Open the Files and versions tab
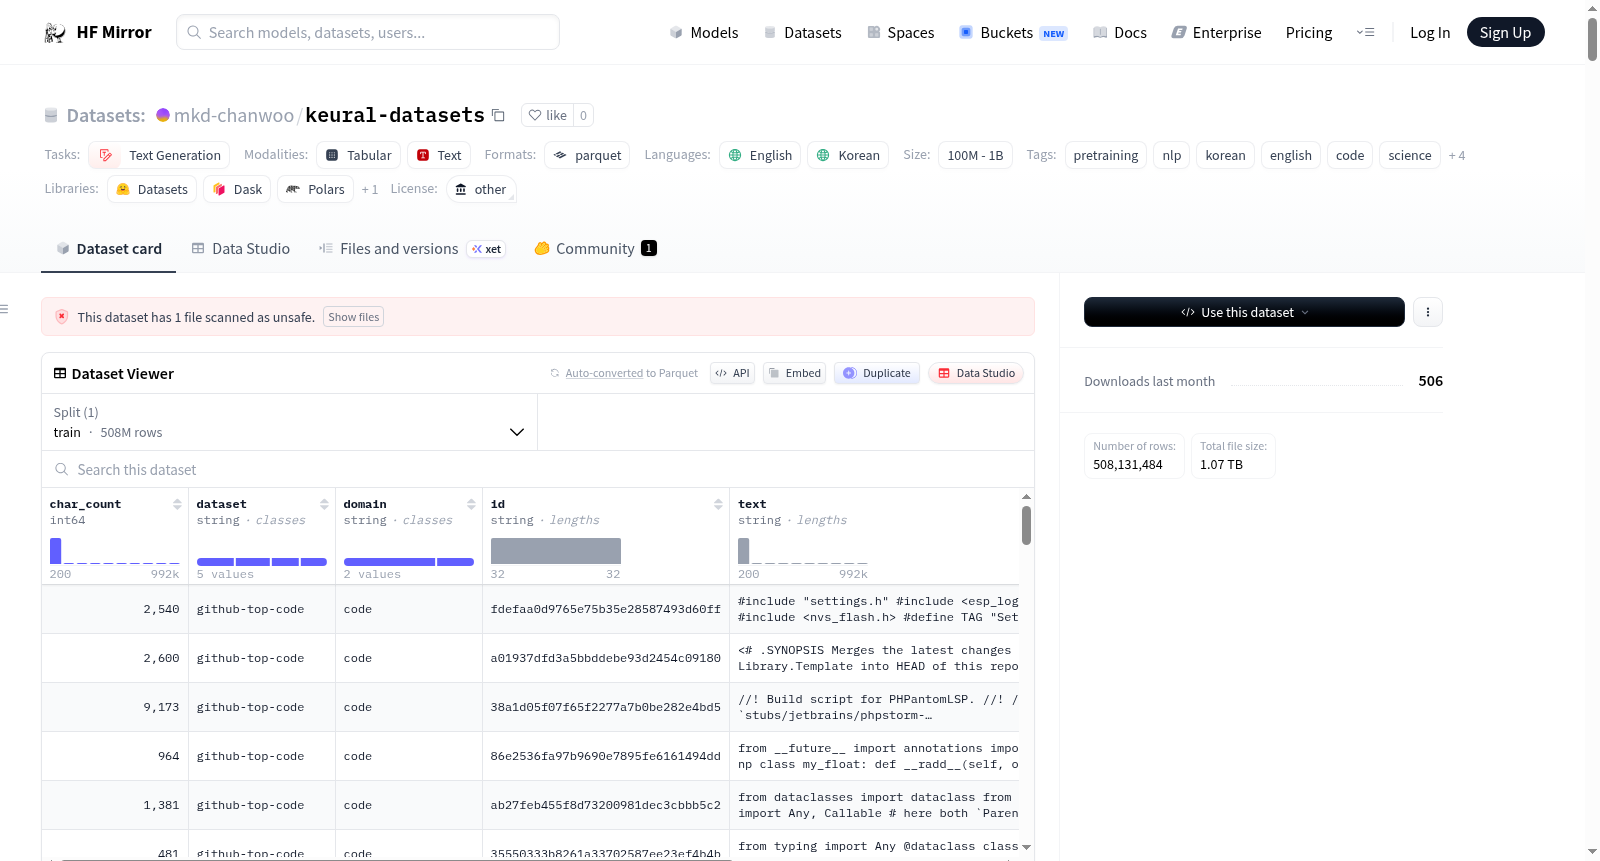1600x861 pixels. [412, 248]
